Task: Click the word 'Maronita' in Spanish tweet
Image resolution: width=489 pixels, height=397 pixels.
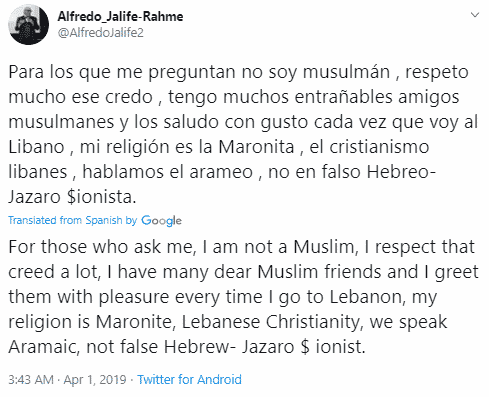Action: coord(256,147)
